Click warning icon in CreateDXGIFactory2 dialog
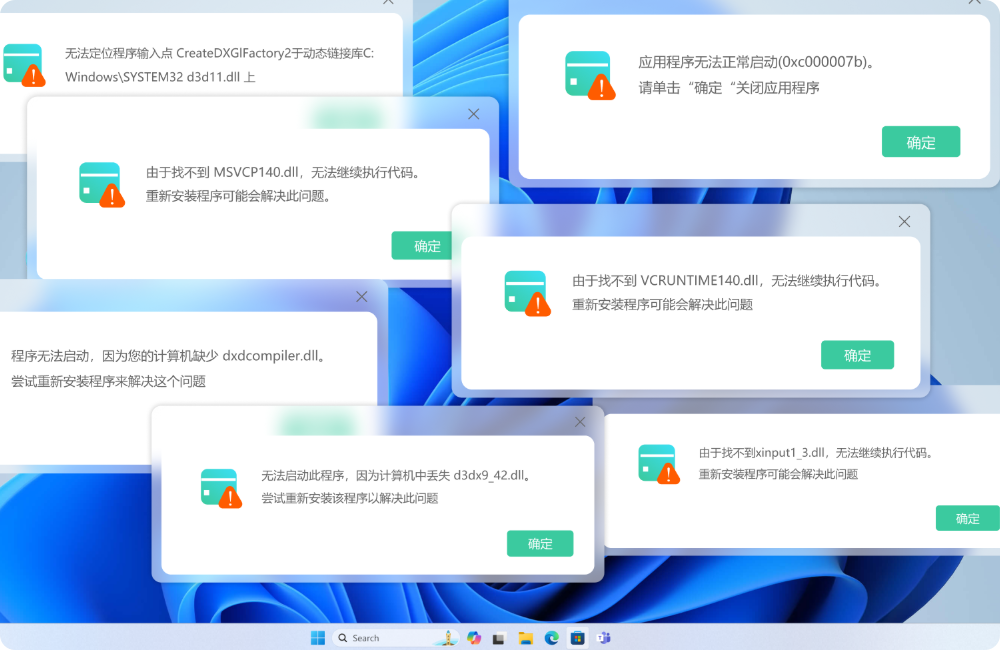The image size is (1000, 650). [x=24, y=64]
